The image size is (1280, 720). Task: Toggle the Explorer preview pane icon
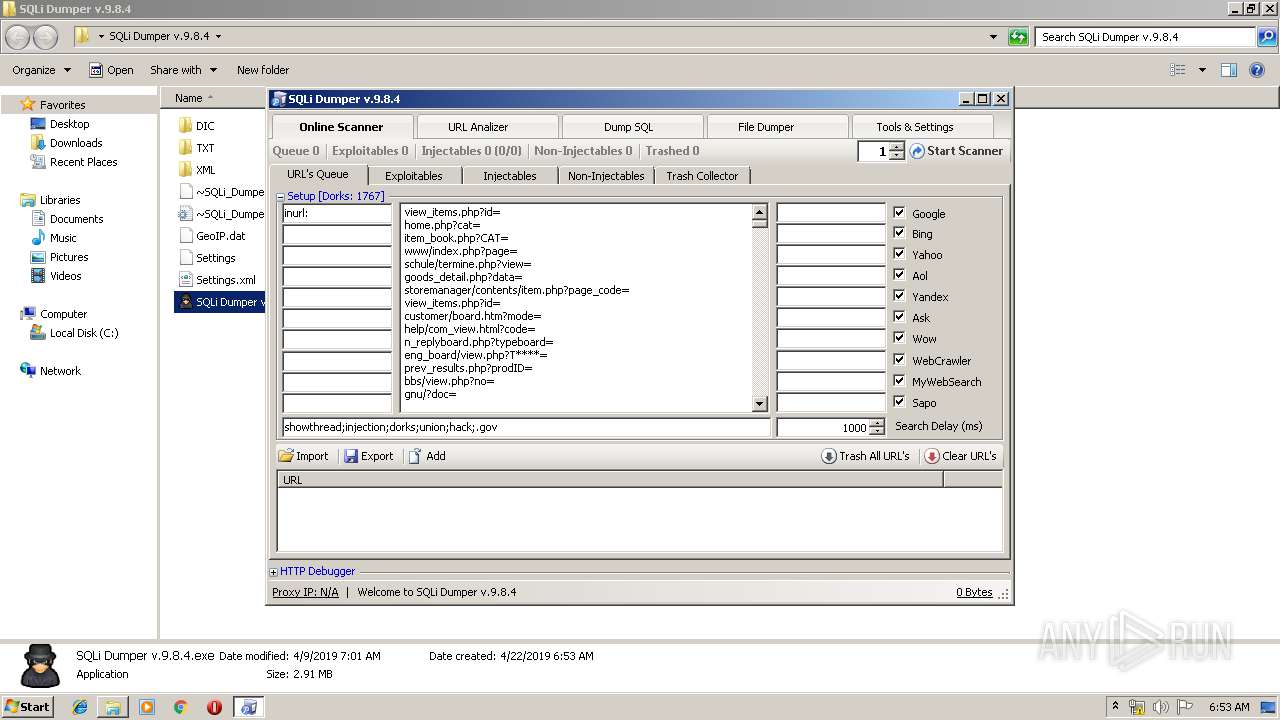tap(1229, 70)
